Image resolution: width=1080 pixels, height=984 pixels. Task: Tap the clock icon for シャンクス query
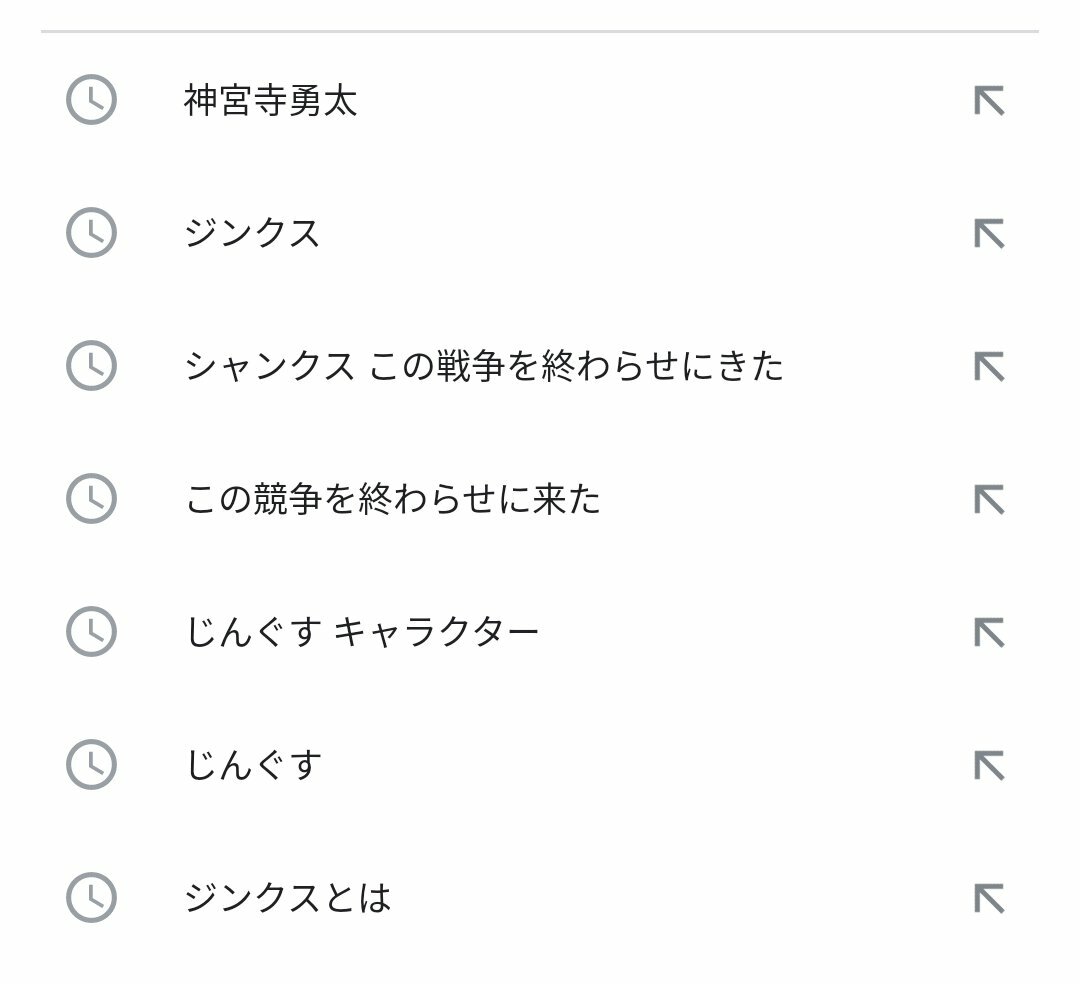click(91, 366)
